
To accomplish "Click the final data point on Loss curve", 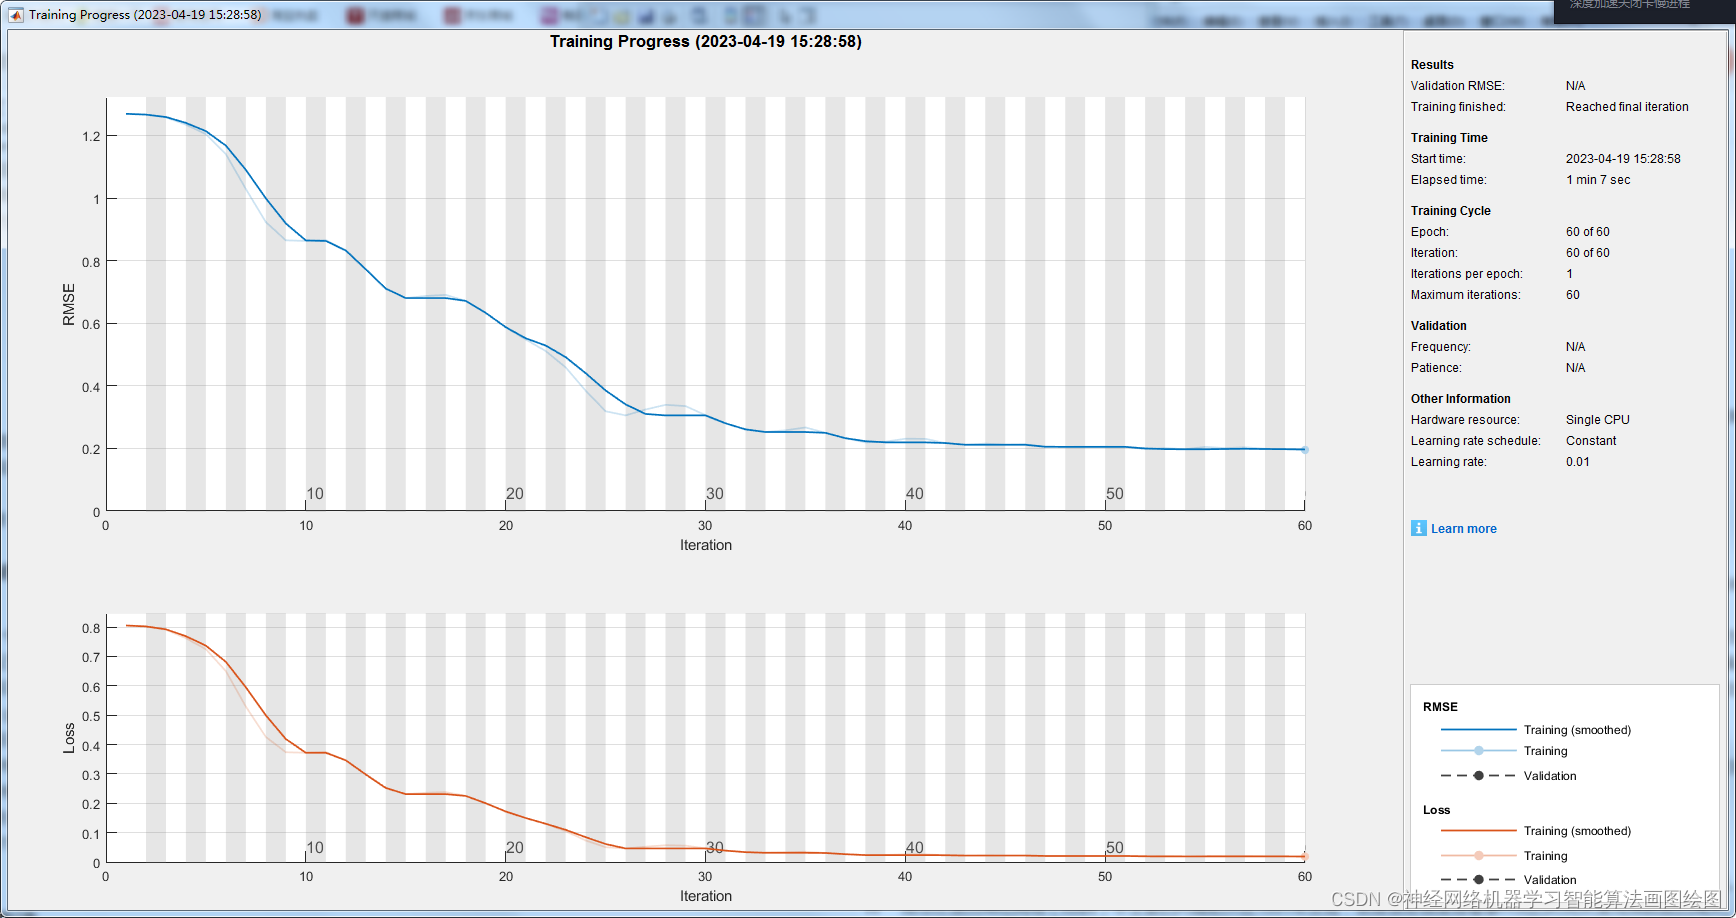I will 1304,856.
